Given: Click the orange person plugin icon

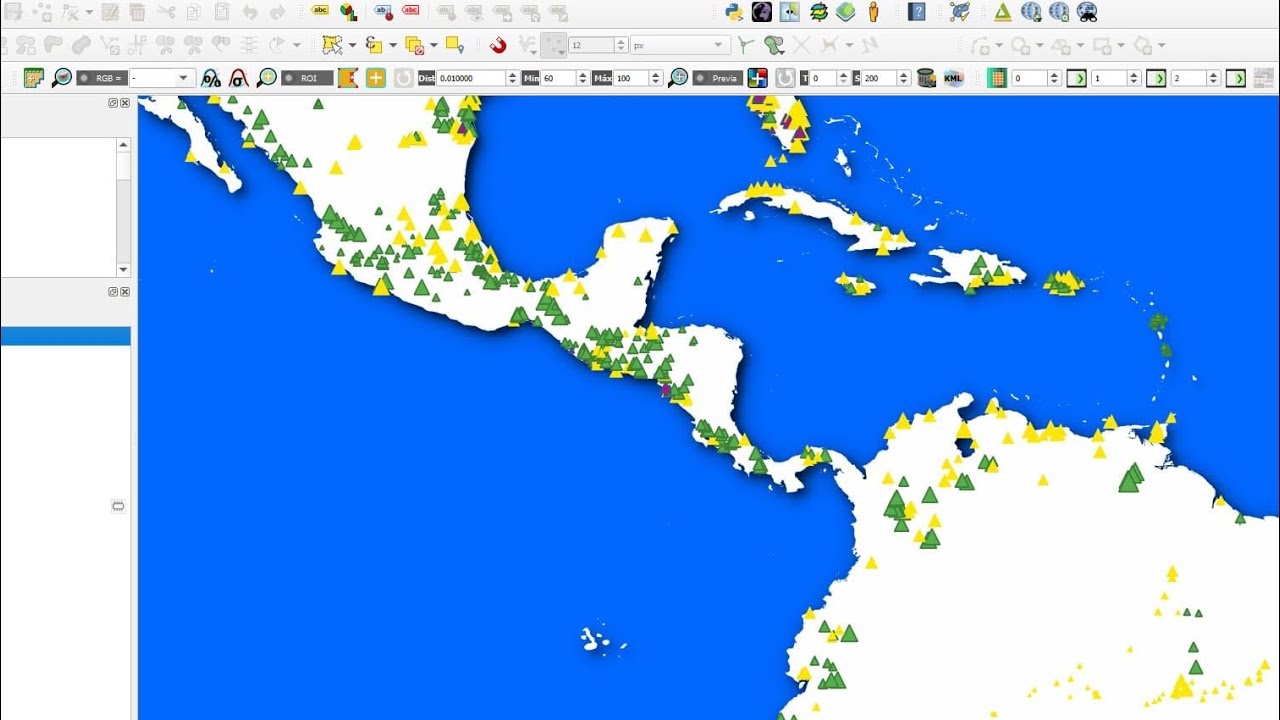Looking at the screenshot, I should [874, 12].
